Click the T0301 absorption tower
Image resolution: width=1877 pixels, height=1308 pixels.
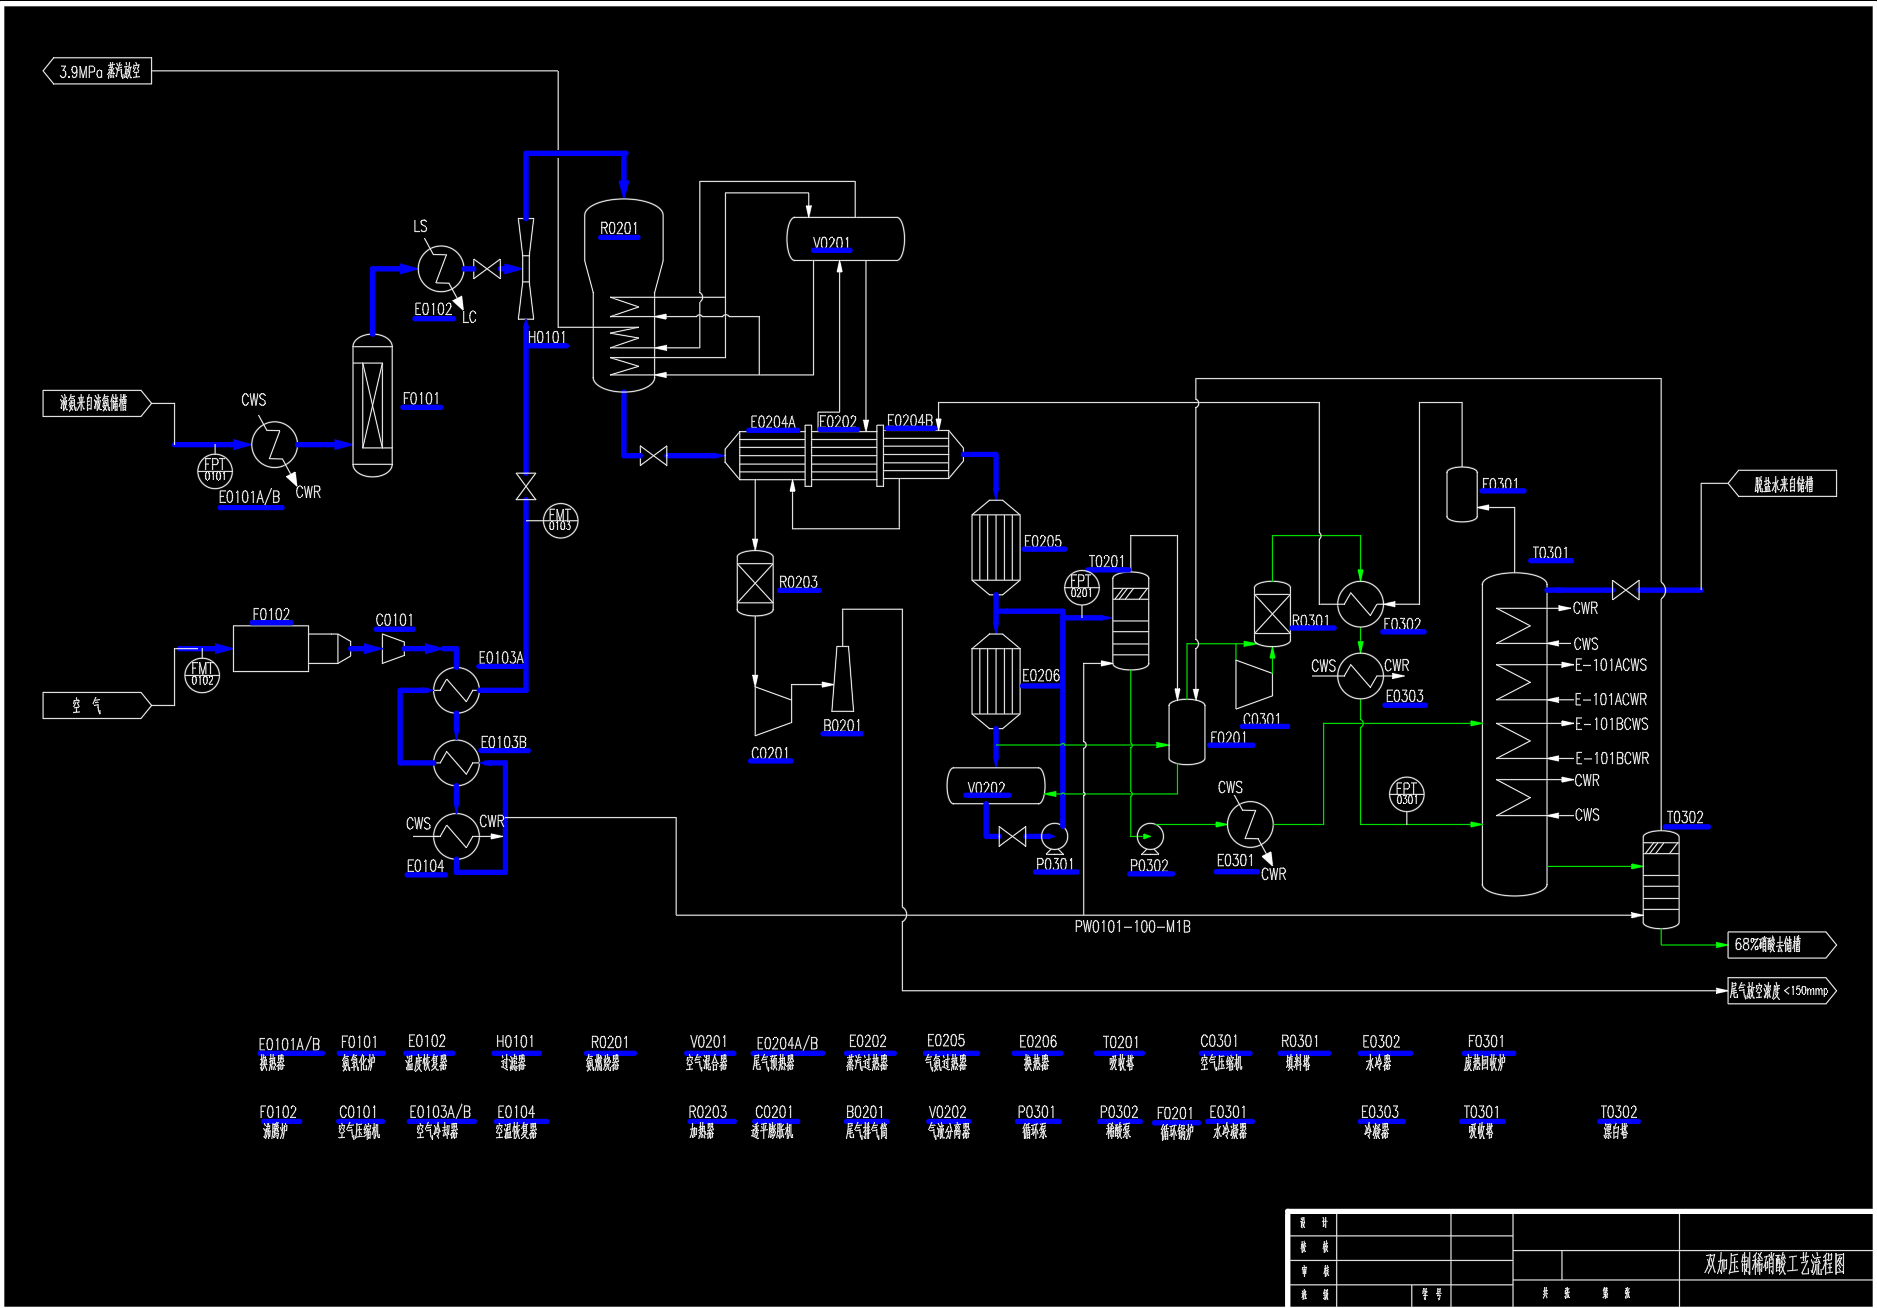pyautogui.click(x=1514, y=735)
